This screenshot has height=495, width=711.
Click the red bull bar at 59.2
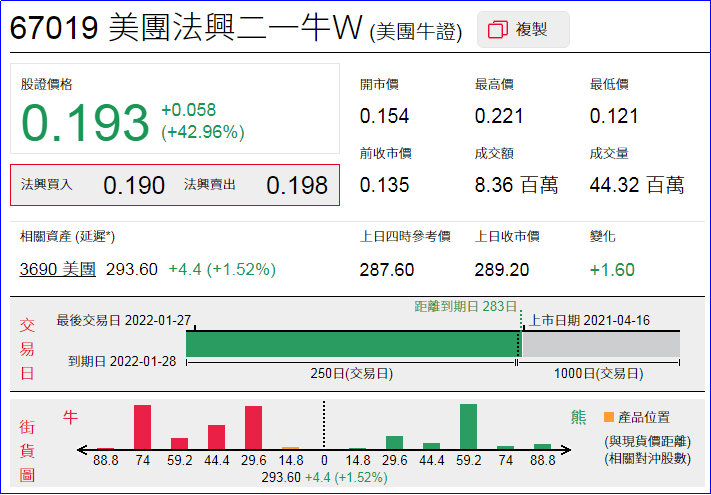180,443
